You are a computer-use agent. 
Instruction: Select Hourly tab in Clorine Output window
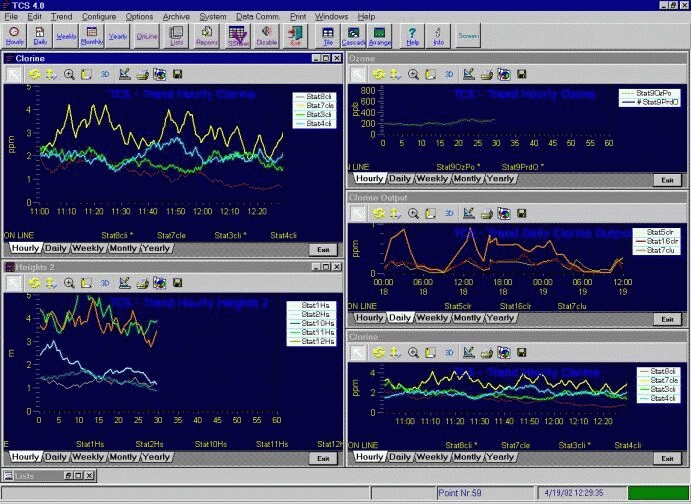pyautogui.click(x=369, y=318)
